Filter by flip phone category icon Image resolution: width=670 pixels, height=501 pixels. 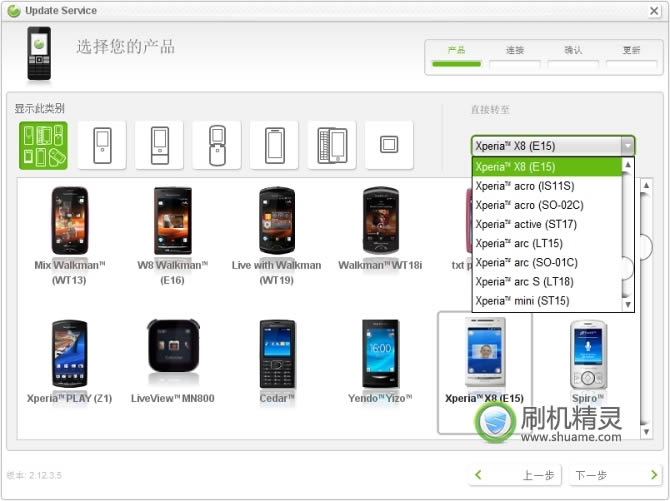(x=217, y=146)
